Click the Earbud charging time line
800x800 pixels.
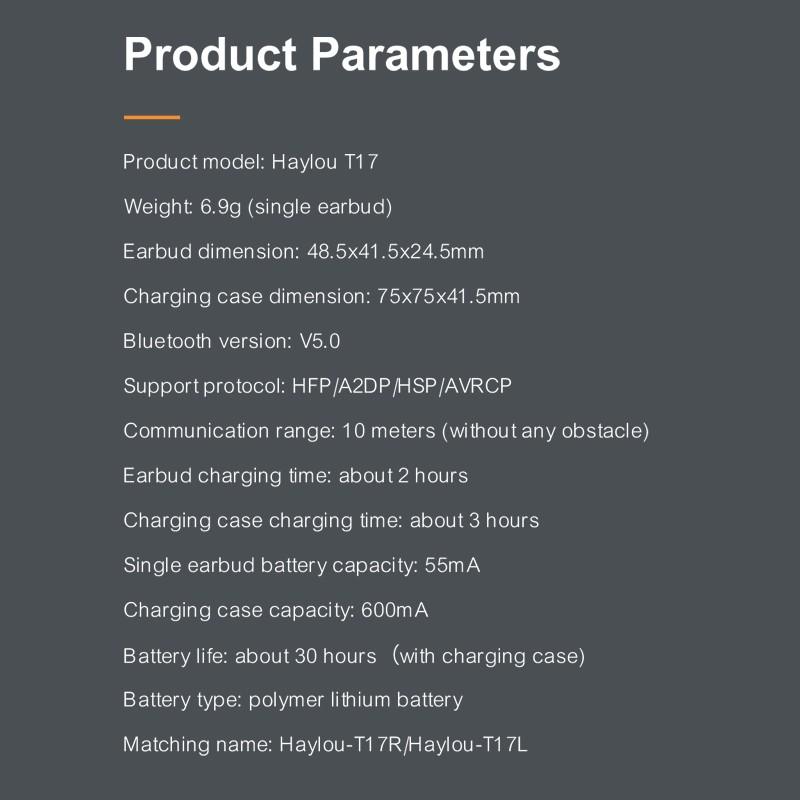(295, 476)
